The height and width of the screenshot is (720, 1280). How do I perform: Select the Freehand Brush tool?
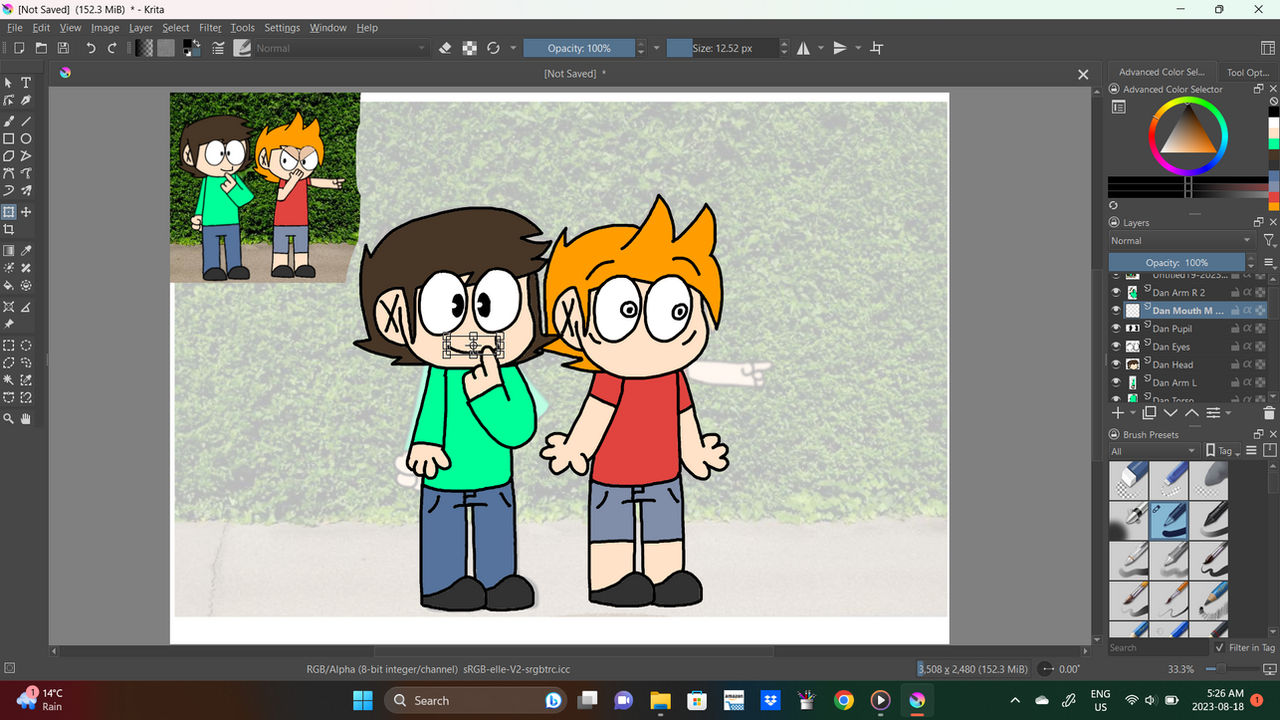pos(9,121)
